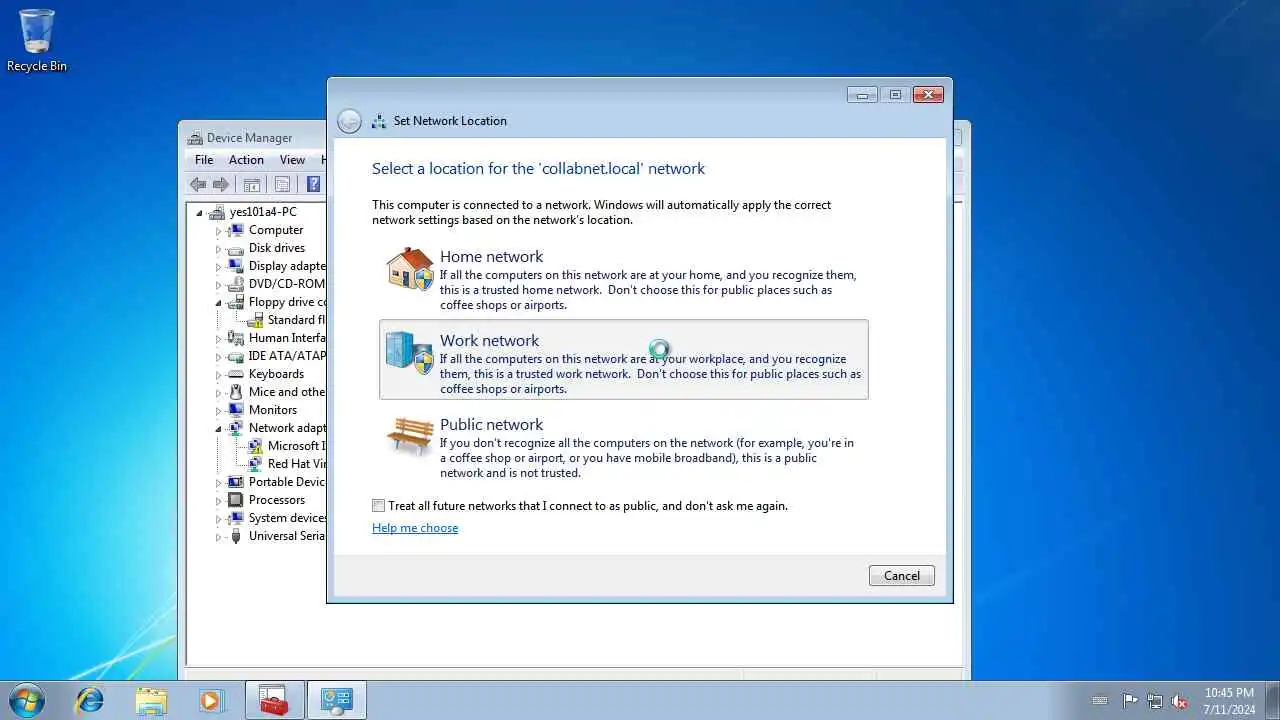Click the network icon beside Set Network Location title
The image size is (1280, 720).
(x=379, y=121)
